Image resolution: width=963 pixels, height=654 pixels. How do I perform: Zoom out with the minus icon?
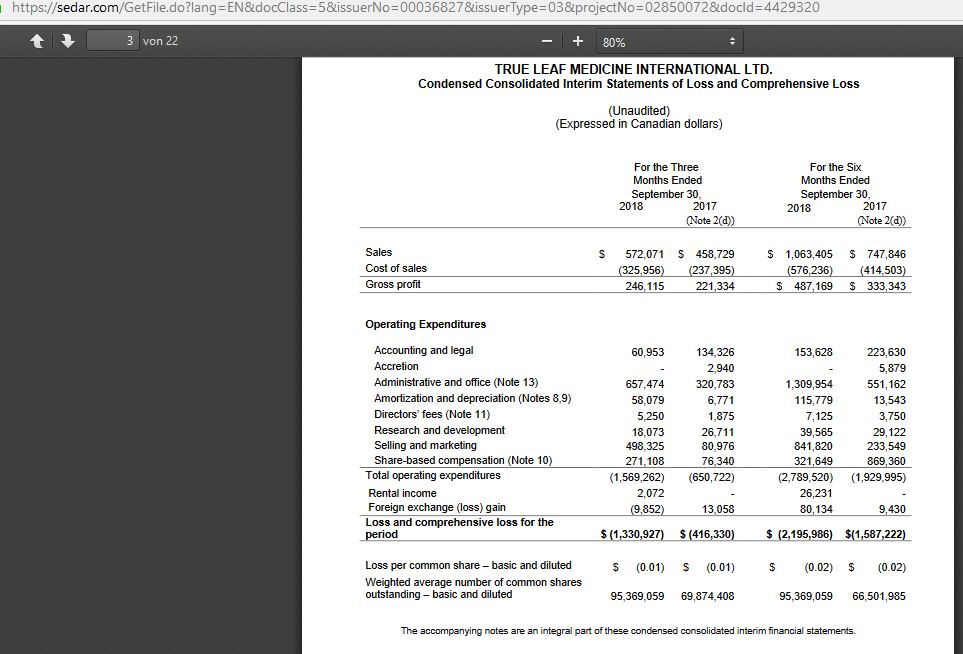coord(546,41)
